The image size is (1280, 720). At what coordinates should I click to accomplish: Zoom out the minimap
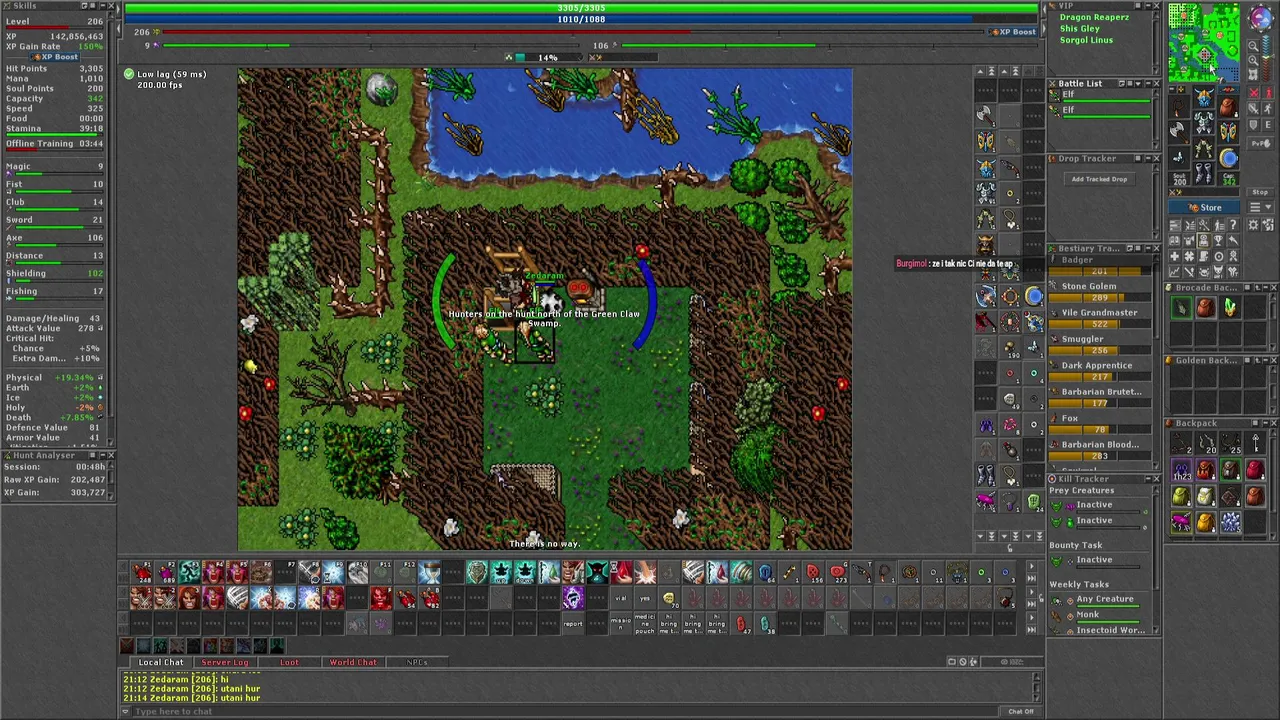point(1253,46)
